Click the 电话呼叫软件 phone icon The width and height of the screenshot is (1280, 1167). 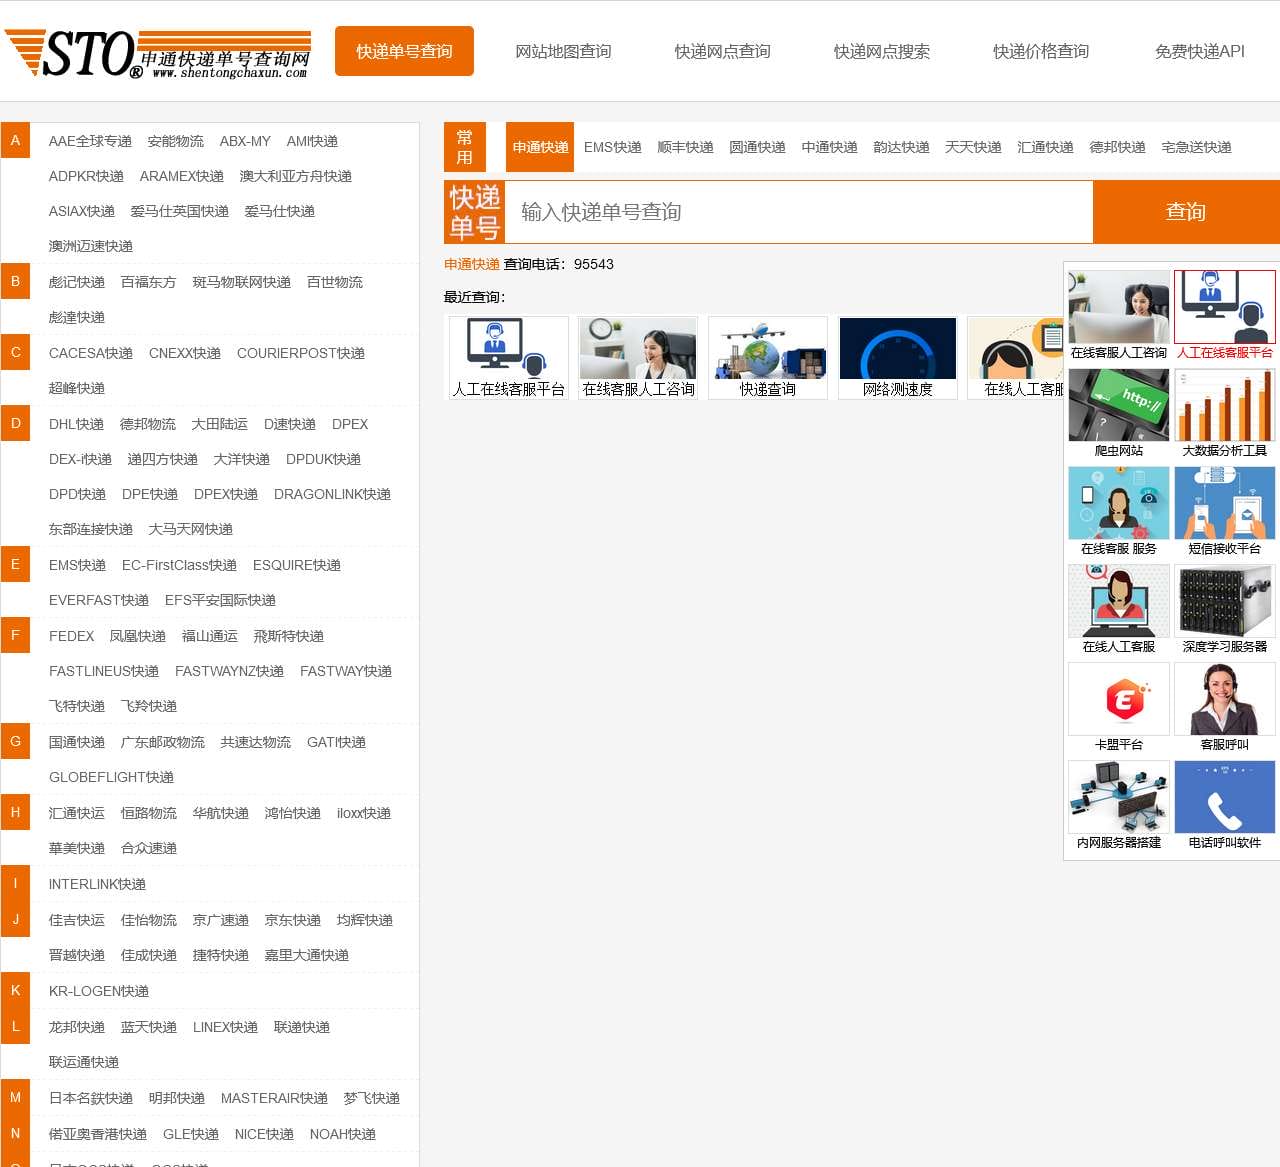tap(1225, 797)
